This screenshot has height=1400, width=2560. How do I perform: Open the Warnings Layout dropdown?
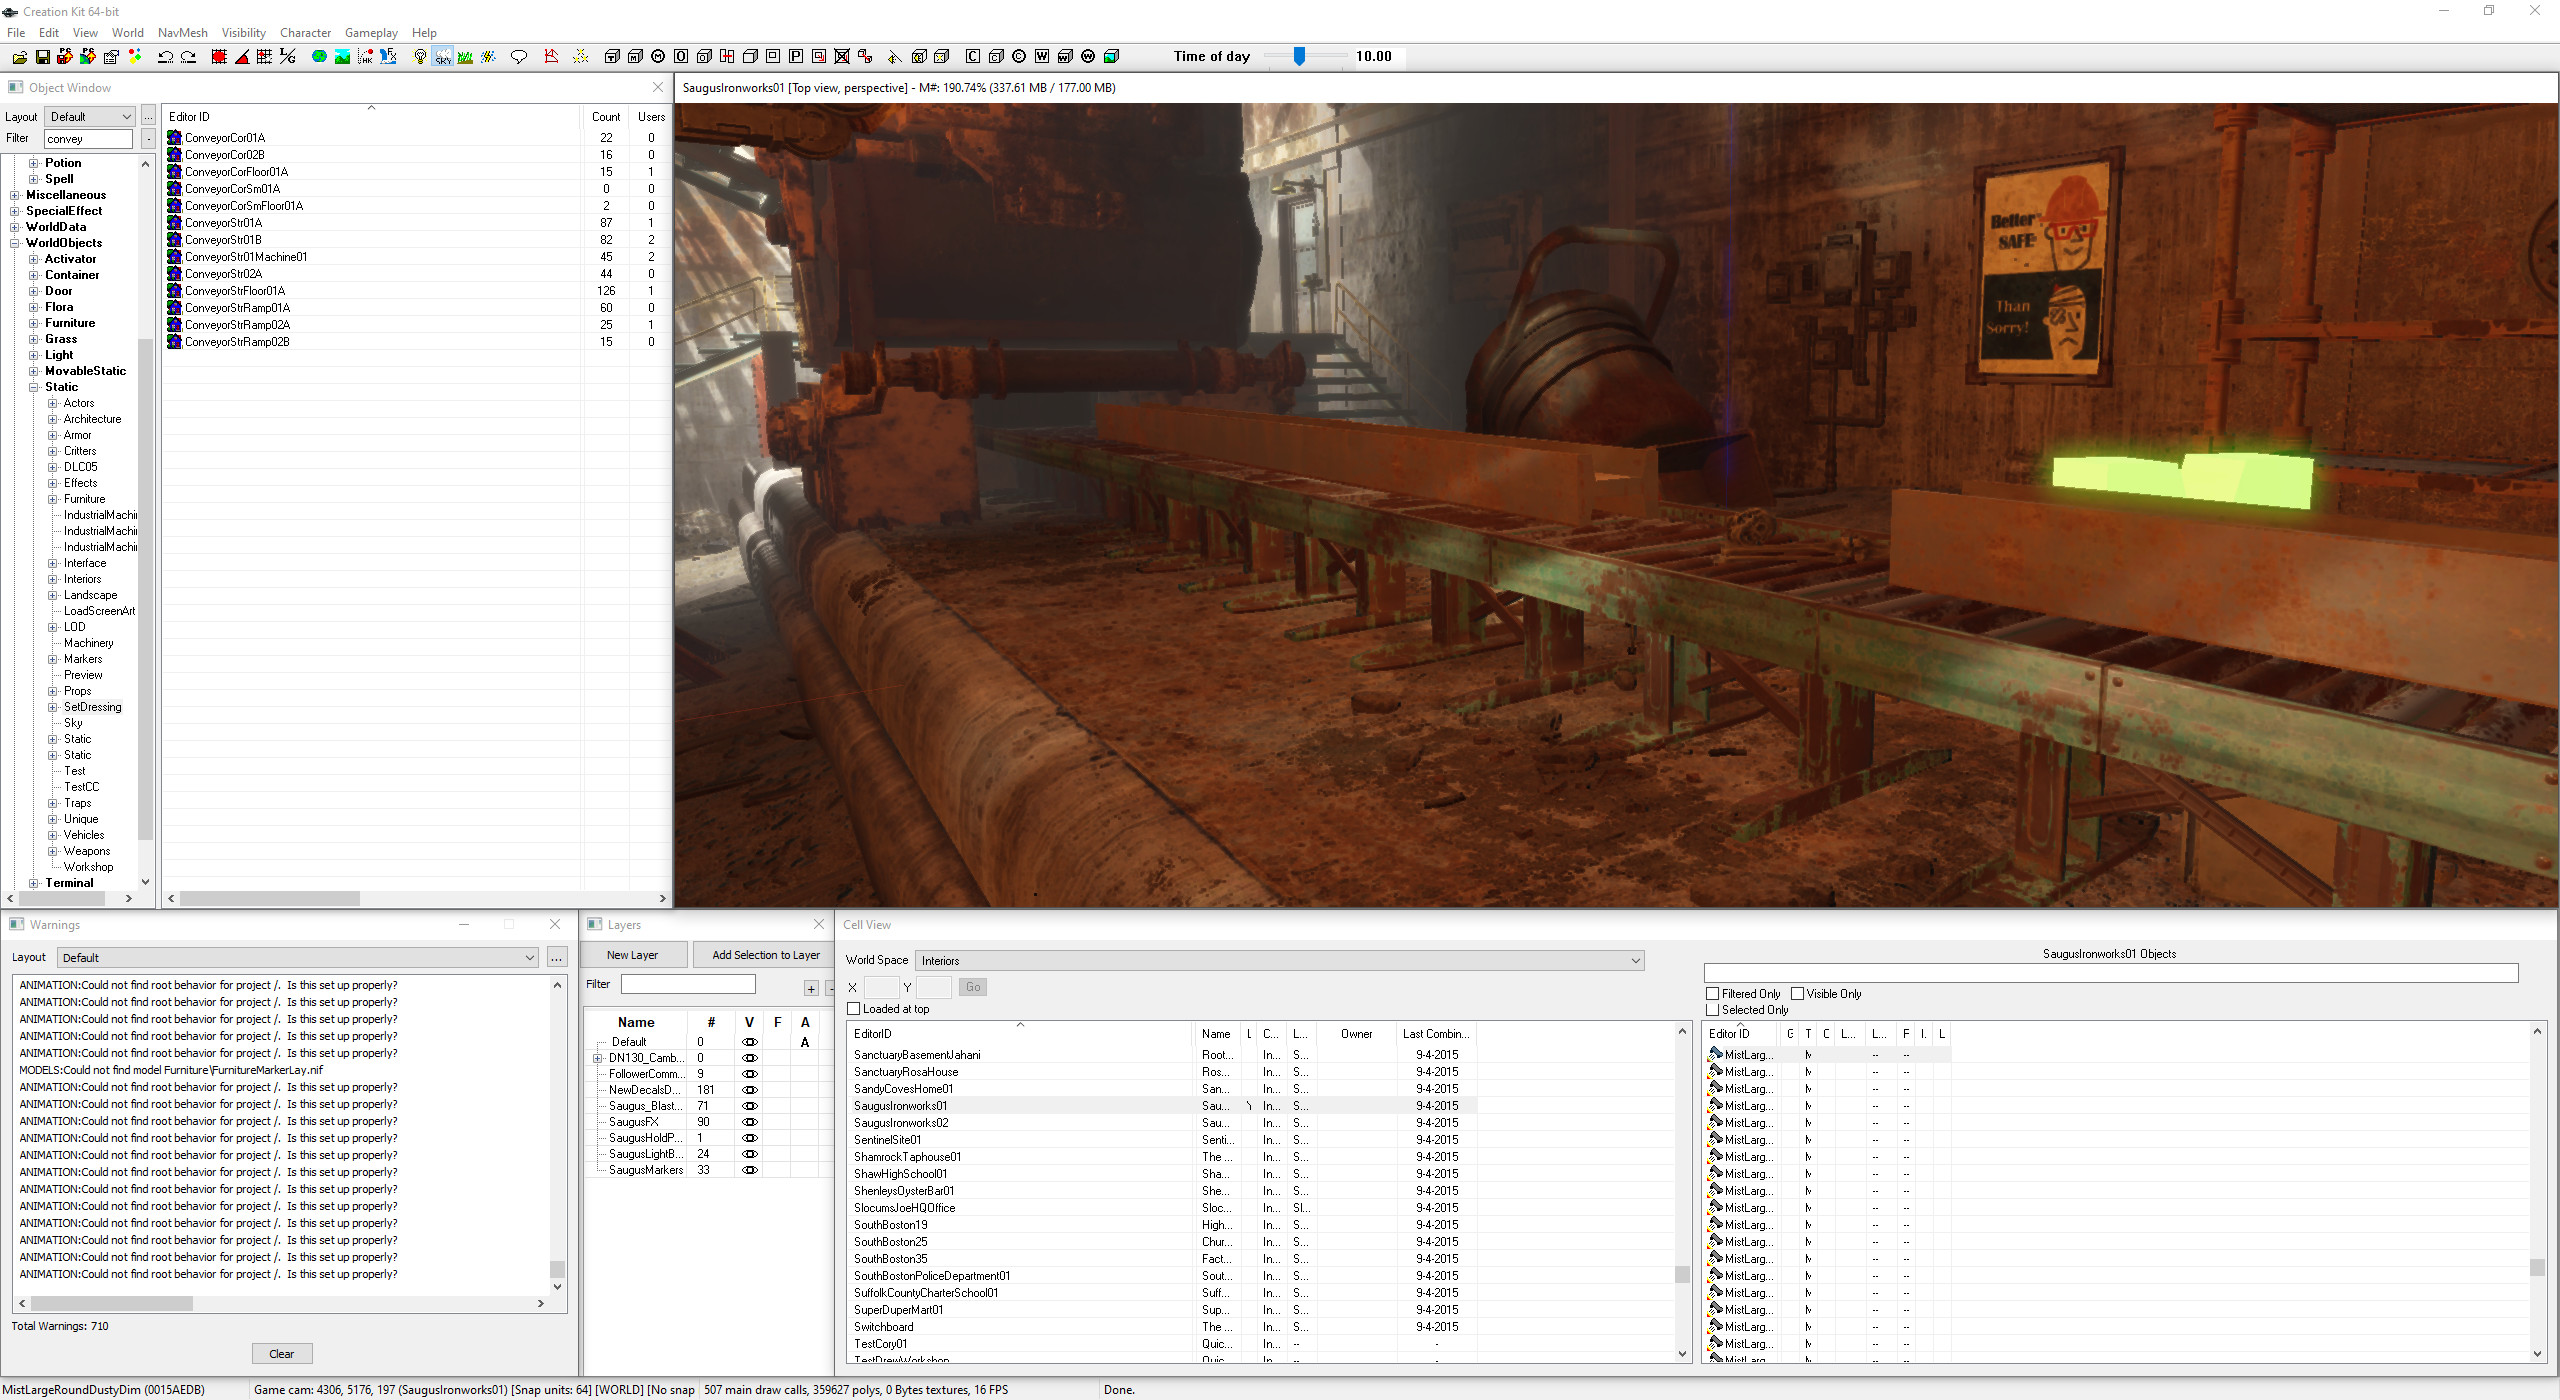[529, 957]
